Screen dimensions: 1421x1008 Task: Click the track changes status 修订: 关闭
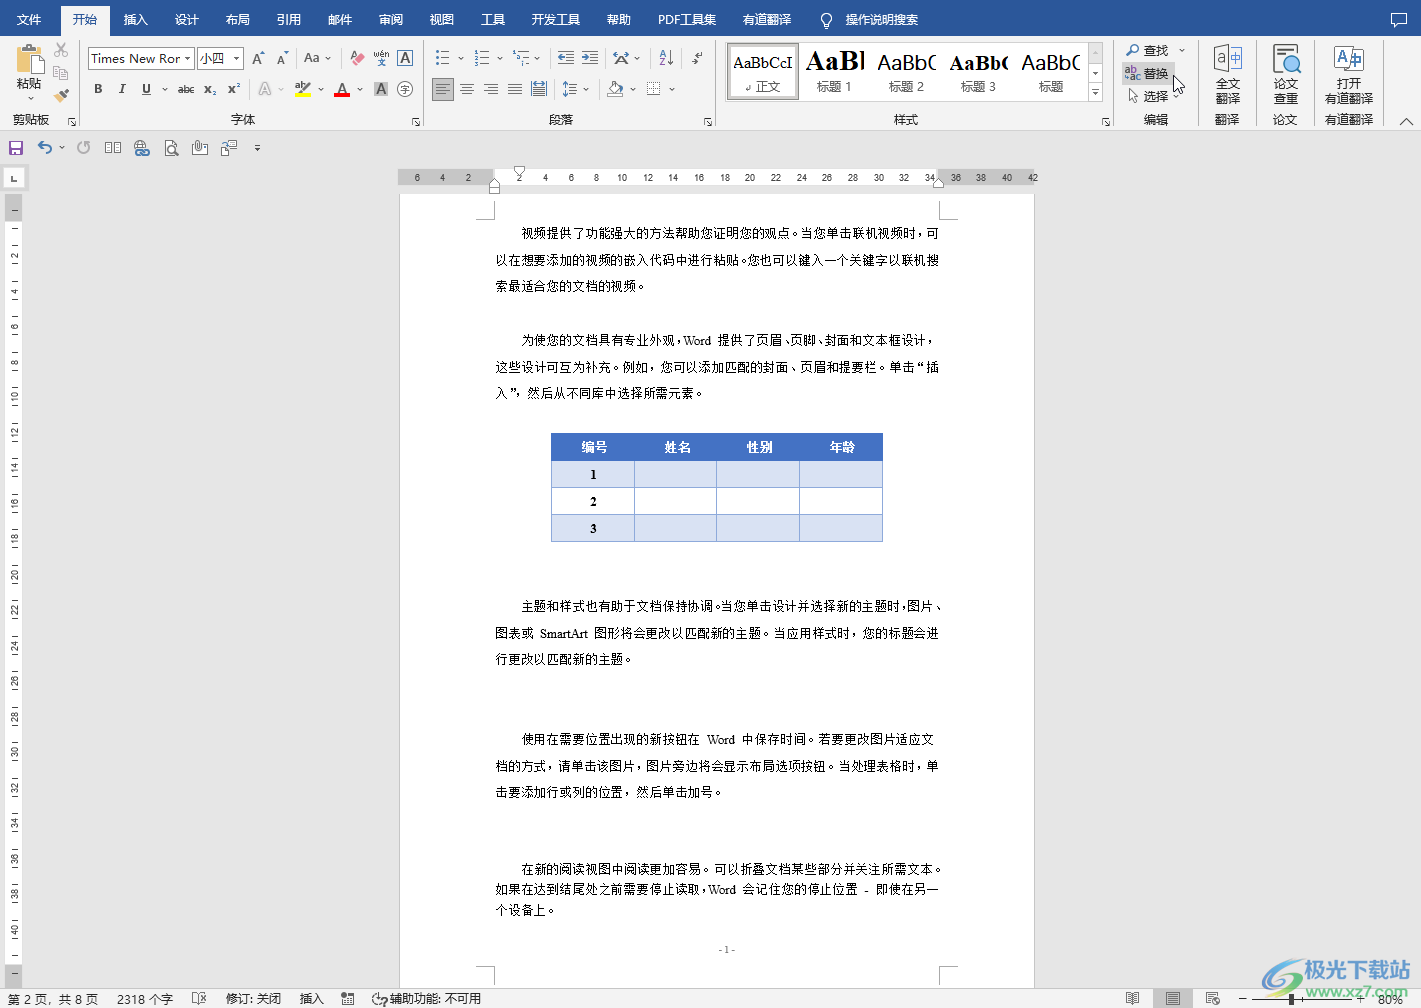[x=253, y=998]
